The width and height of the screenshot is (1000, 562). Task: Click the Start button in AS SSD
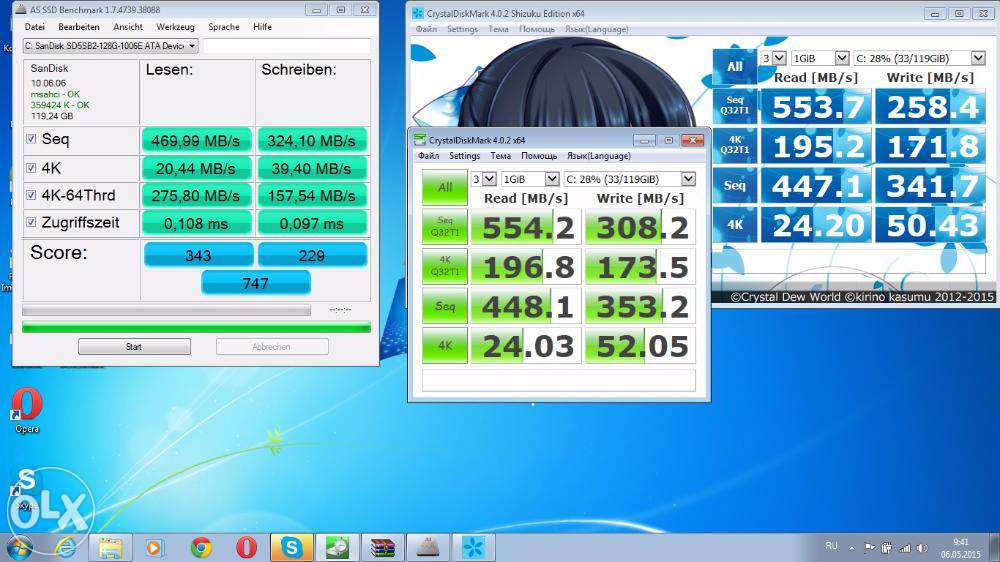tap(134, 346)
